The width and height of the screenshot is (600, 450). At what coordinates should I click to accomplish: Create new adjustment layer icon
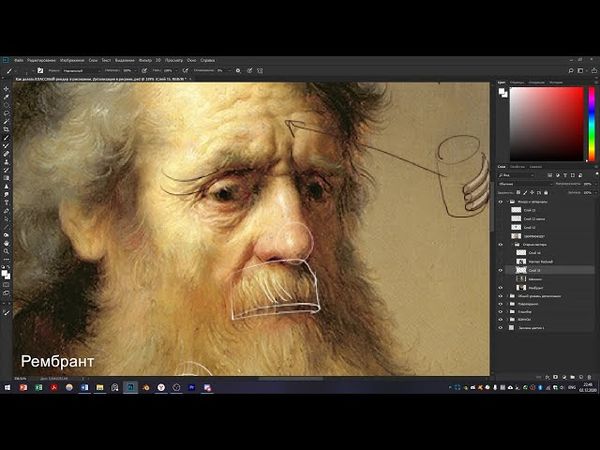tap(564, 377)
